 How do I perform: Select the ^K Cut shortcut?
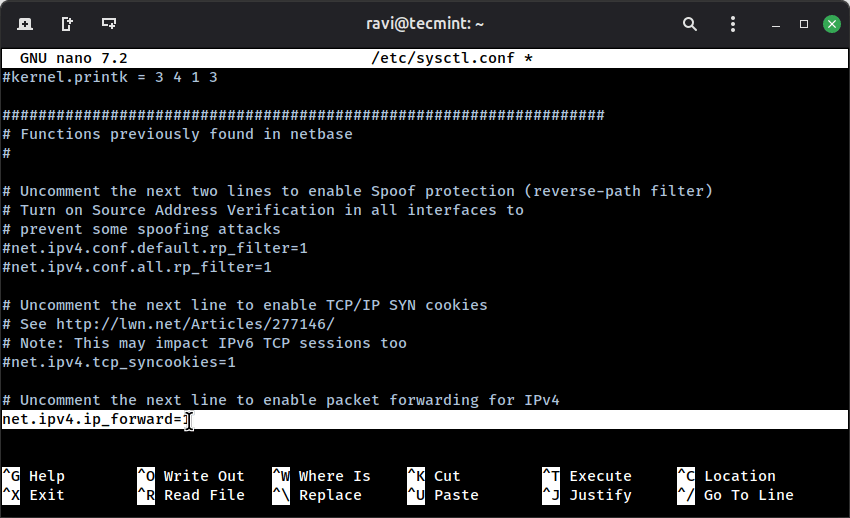pyautogui.click(x=434, y=476)
